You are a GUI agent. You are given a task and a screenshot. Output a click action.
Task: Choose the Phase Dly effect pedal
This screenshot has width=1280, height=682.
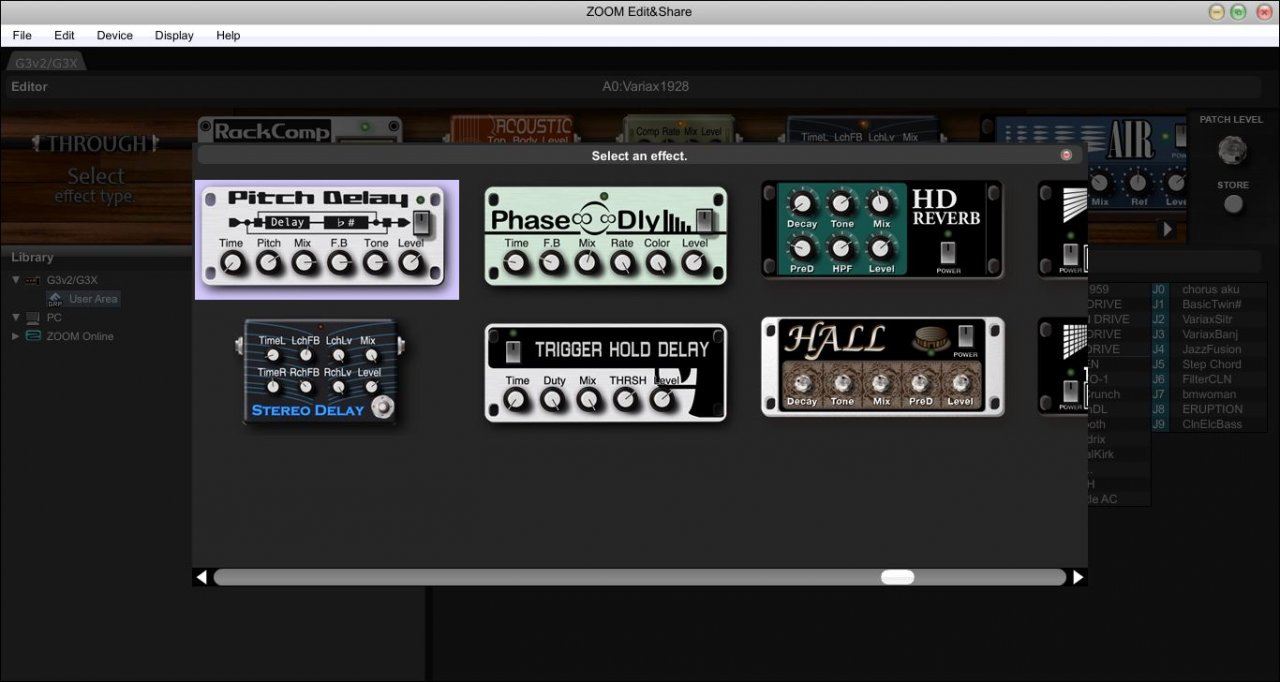pos(606,235)
